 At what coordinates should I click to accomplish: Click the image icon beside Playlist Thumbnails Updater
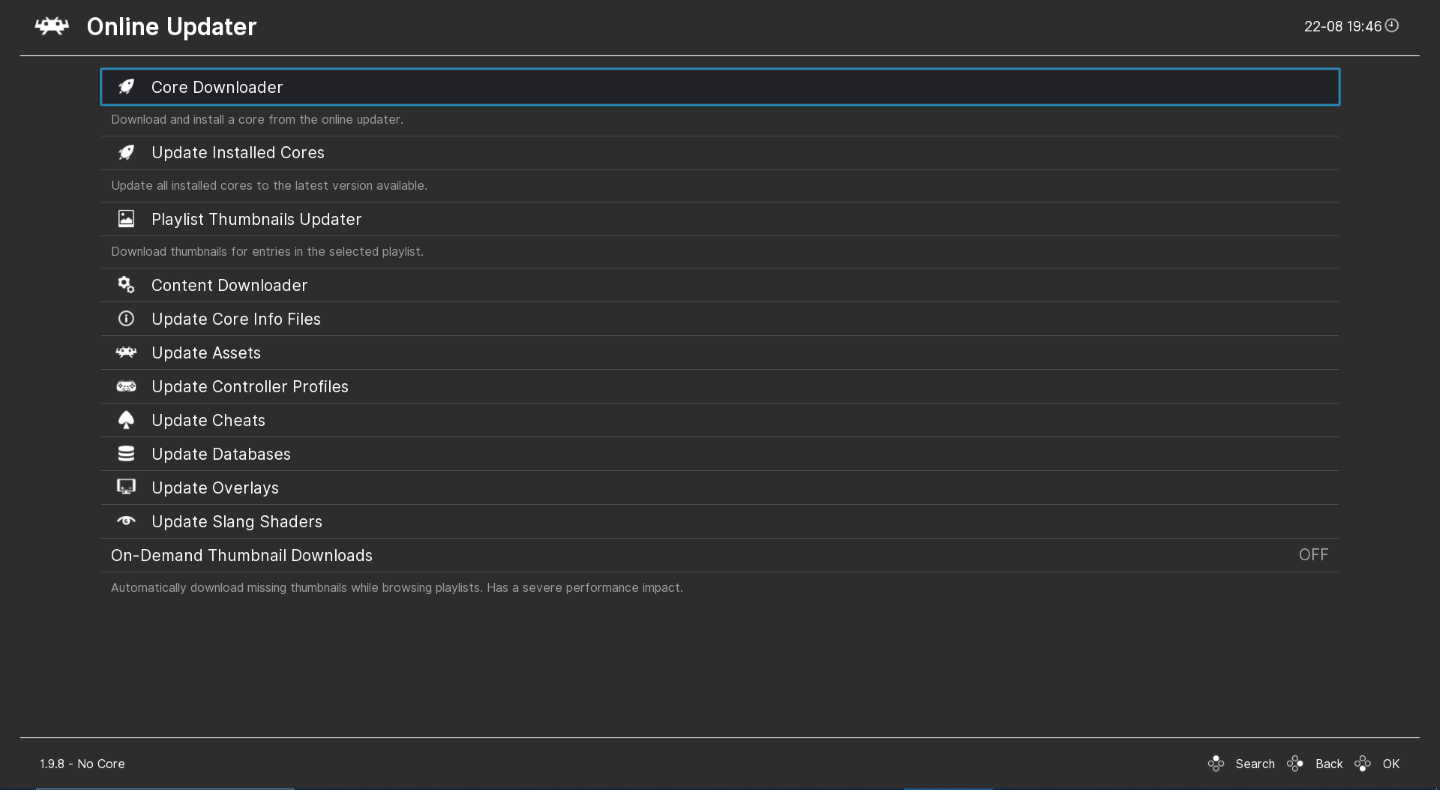click(x=126, y=219)
